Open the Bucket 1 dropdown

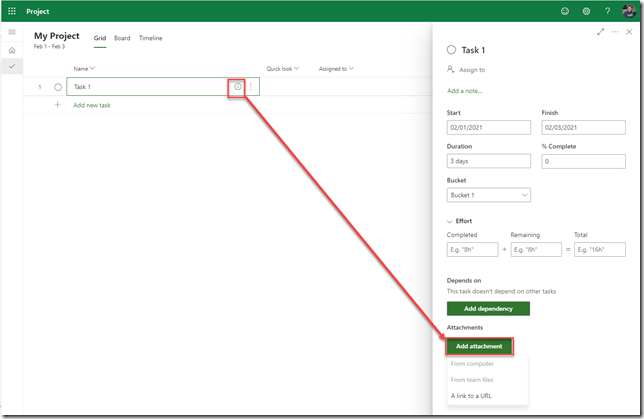(488, 195)
